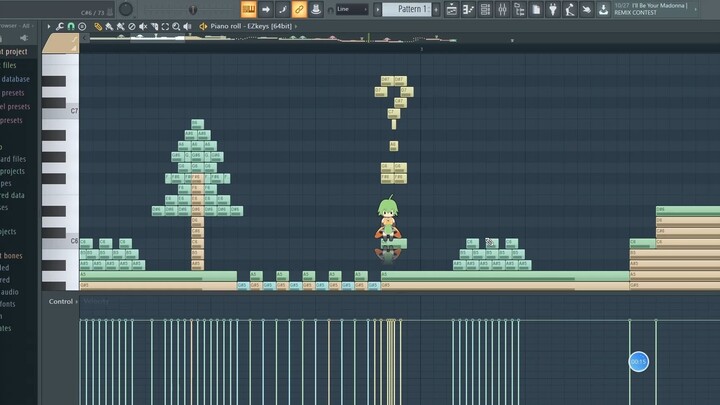
Task: Click the Piano roll - EZkeys title
Action: pyautogui.click(x=251, y=27)
